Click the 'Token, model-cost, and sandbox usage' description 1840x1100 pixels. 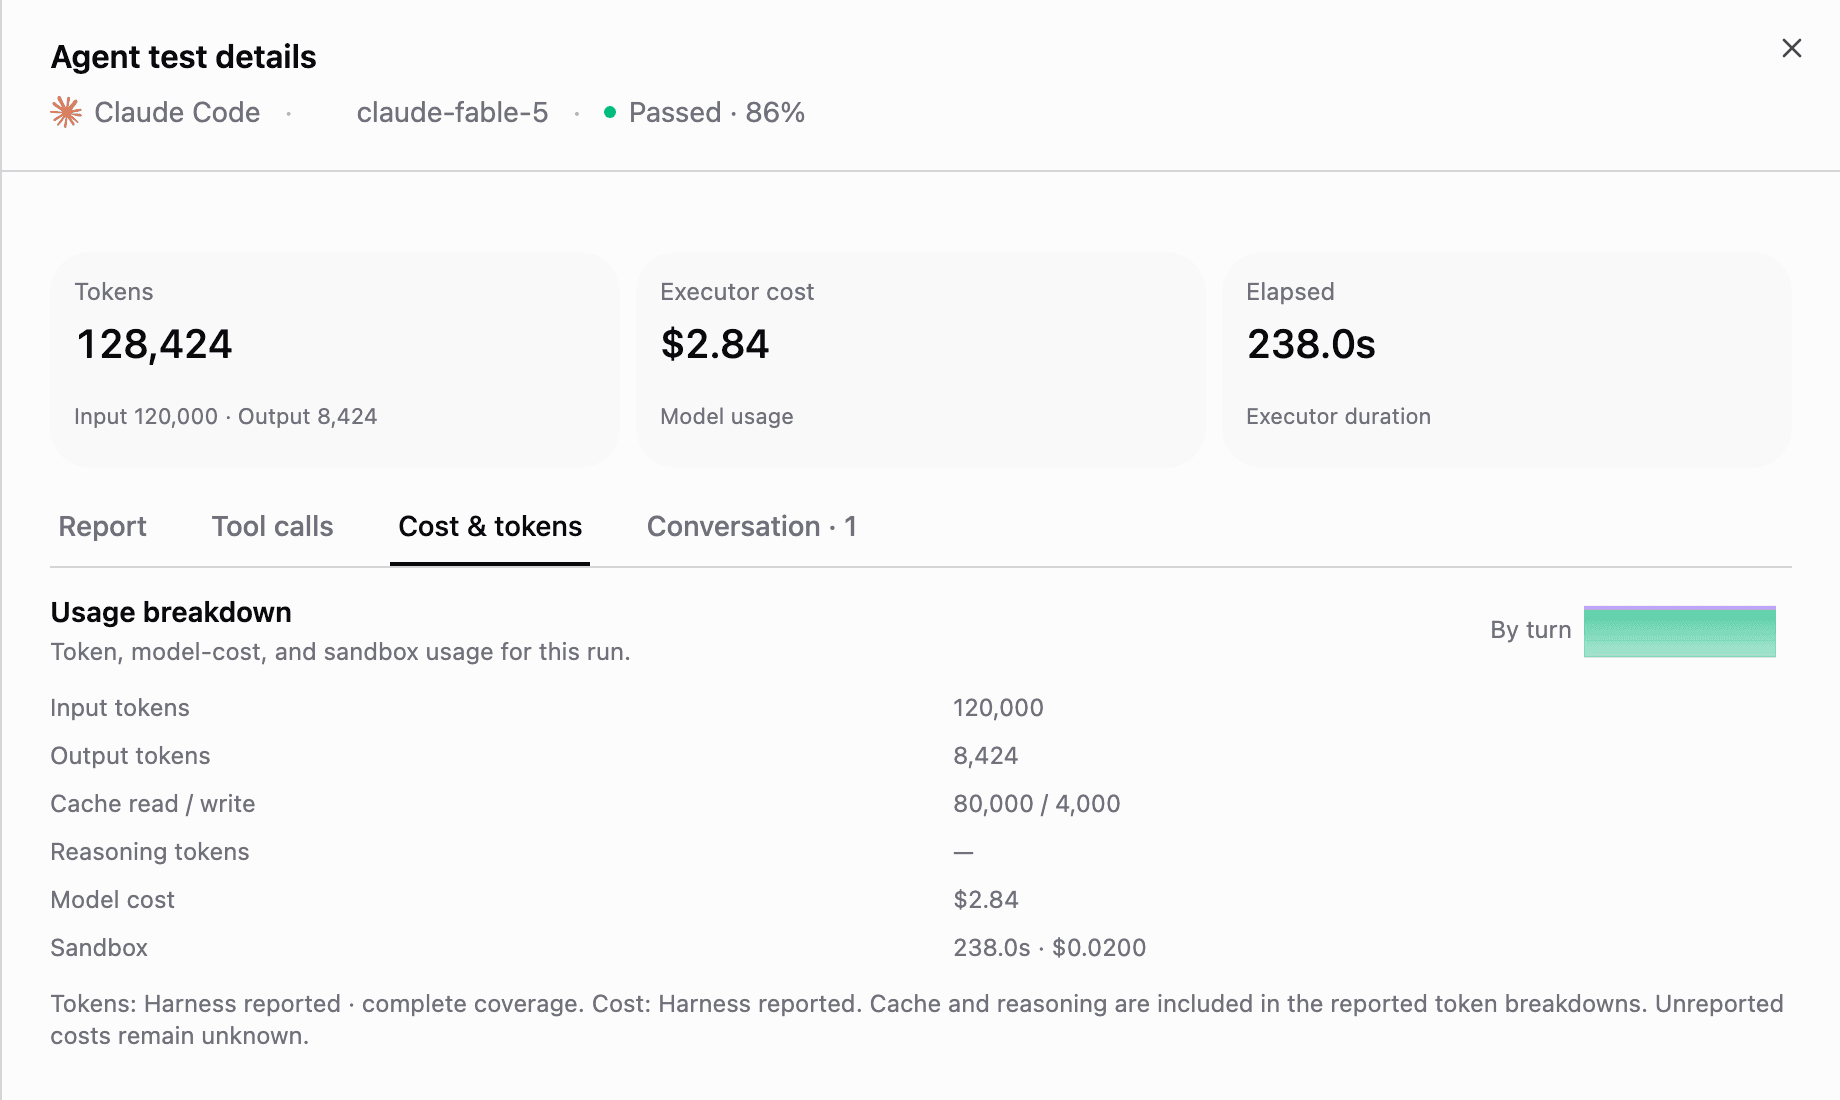[x=340, y=652]
